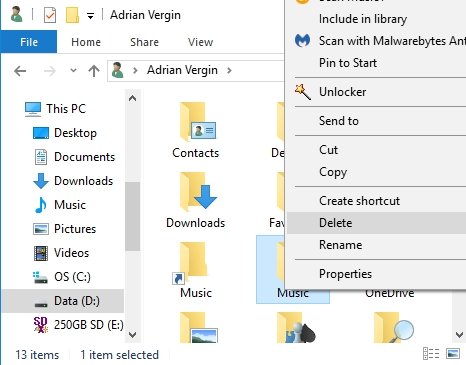Open Documents in the navigation pane

75,157
